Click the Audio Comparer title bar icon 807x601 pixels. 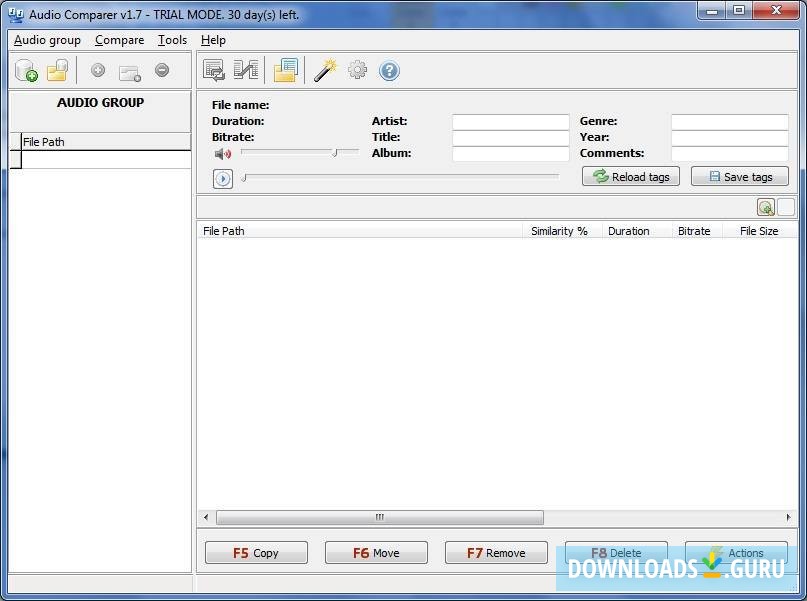point(16,14)
